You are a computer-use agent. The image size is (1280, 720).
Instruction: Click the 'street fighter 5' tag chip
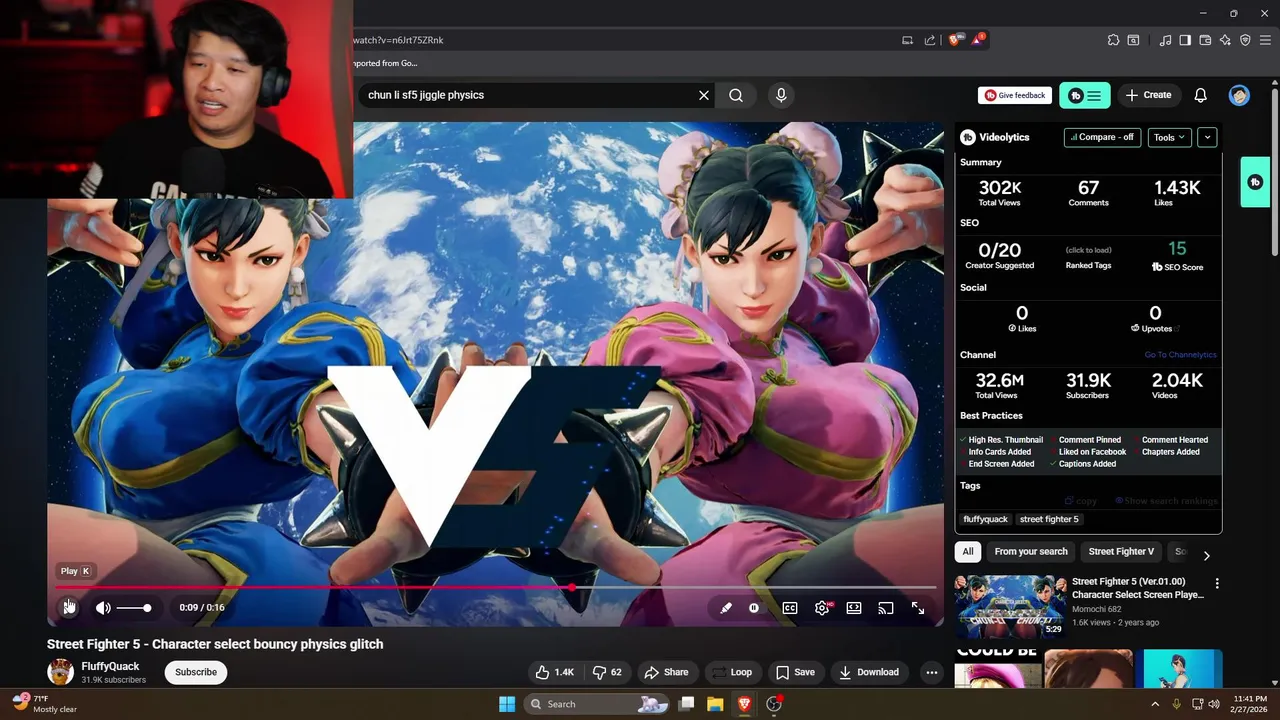1049,519
